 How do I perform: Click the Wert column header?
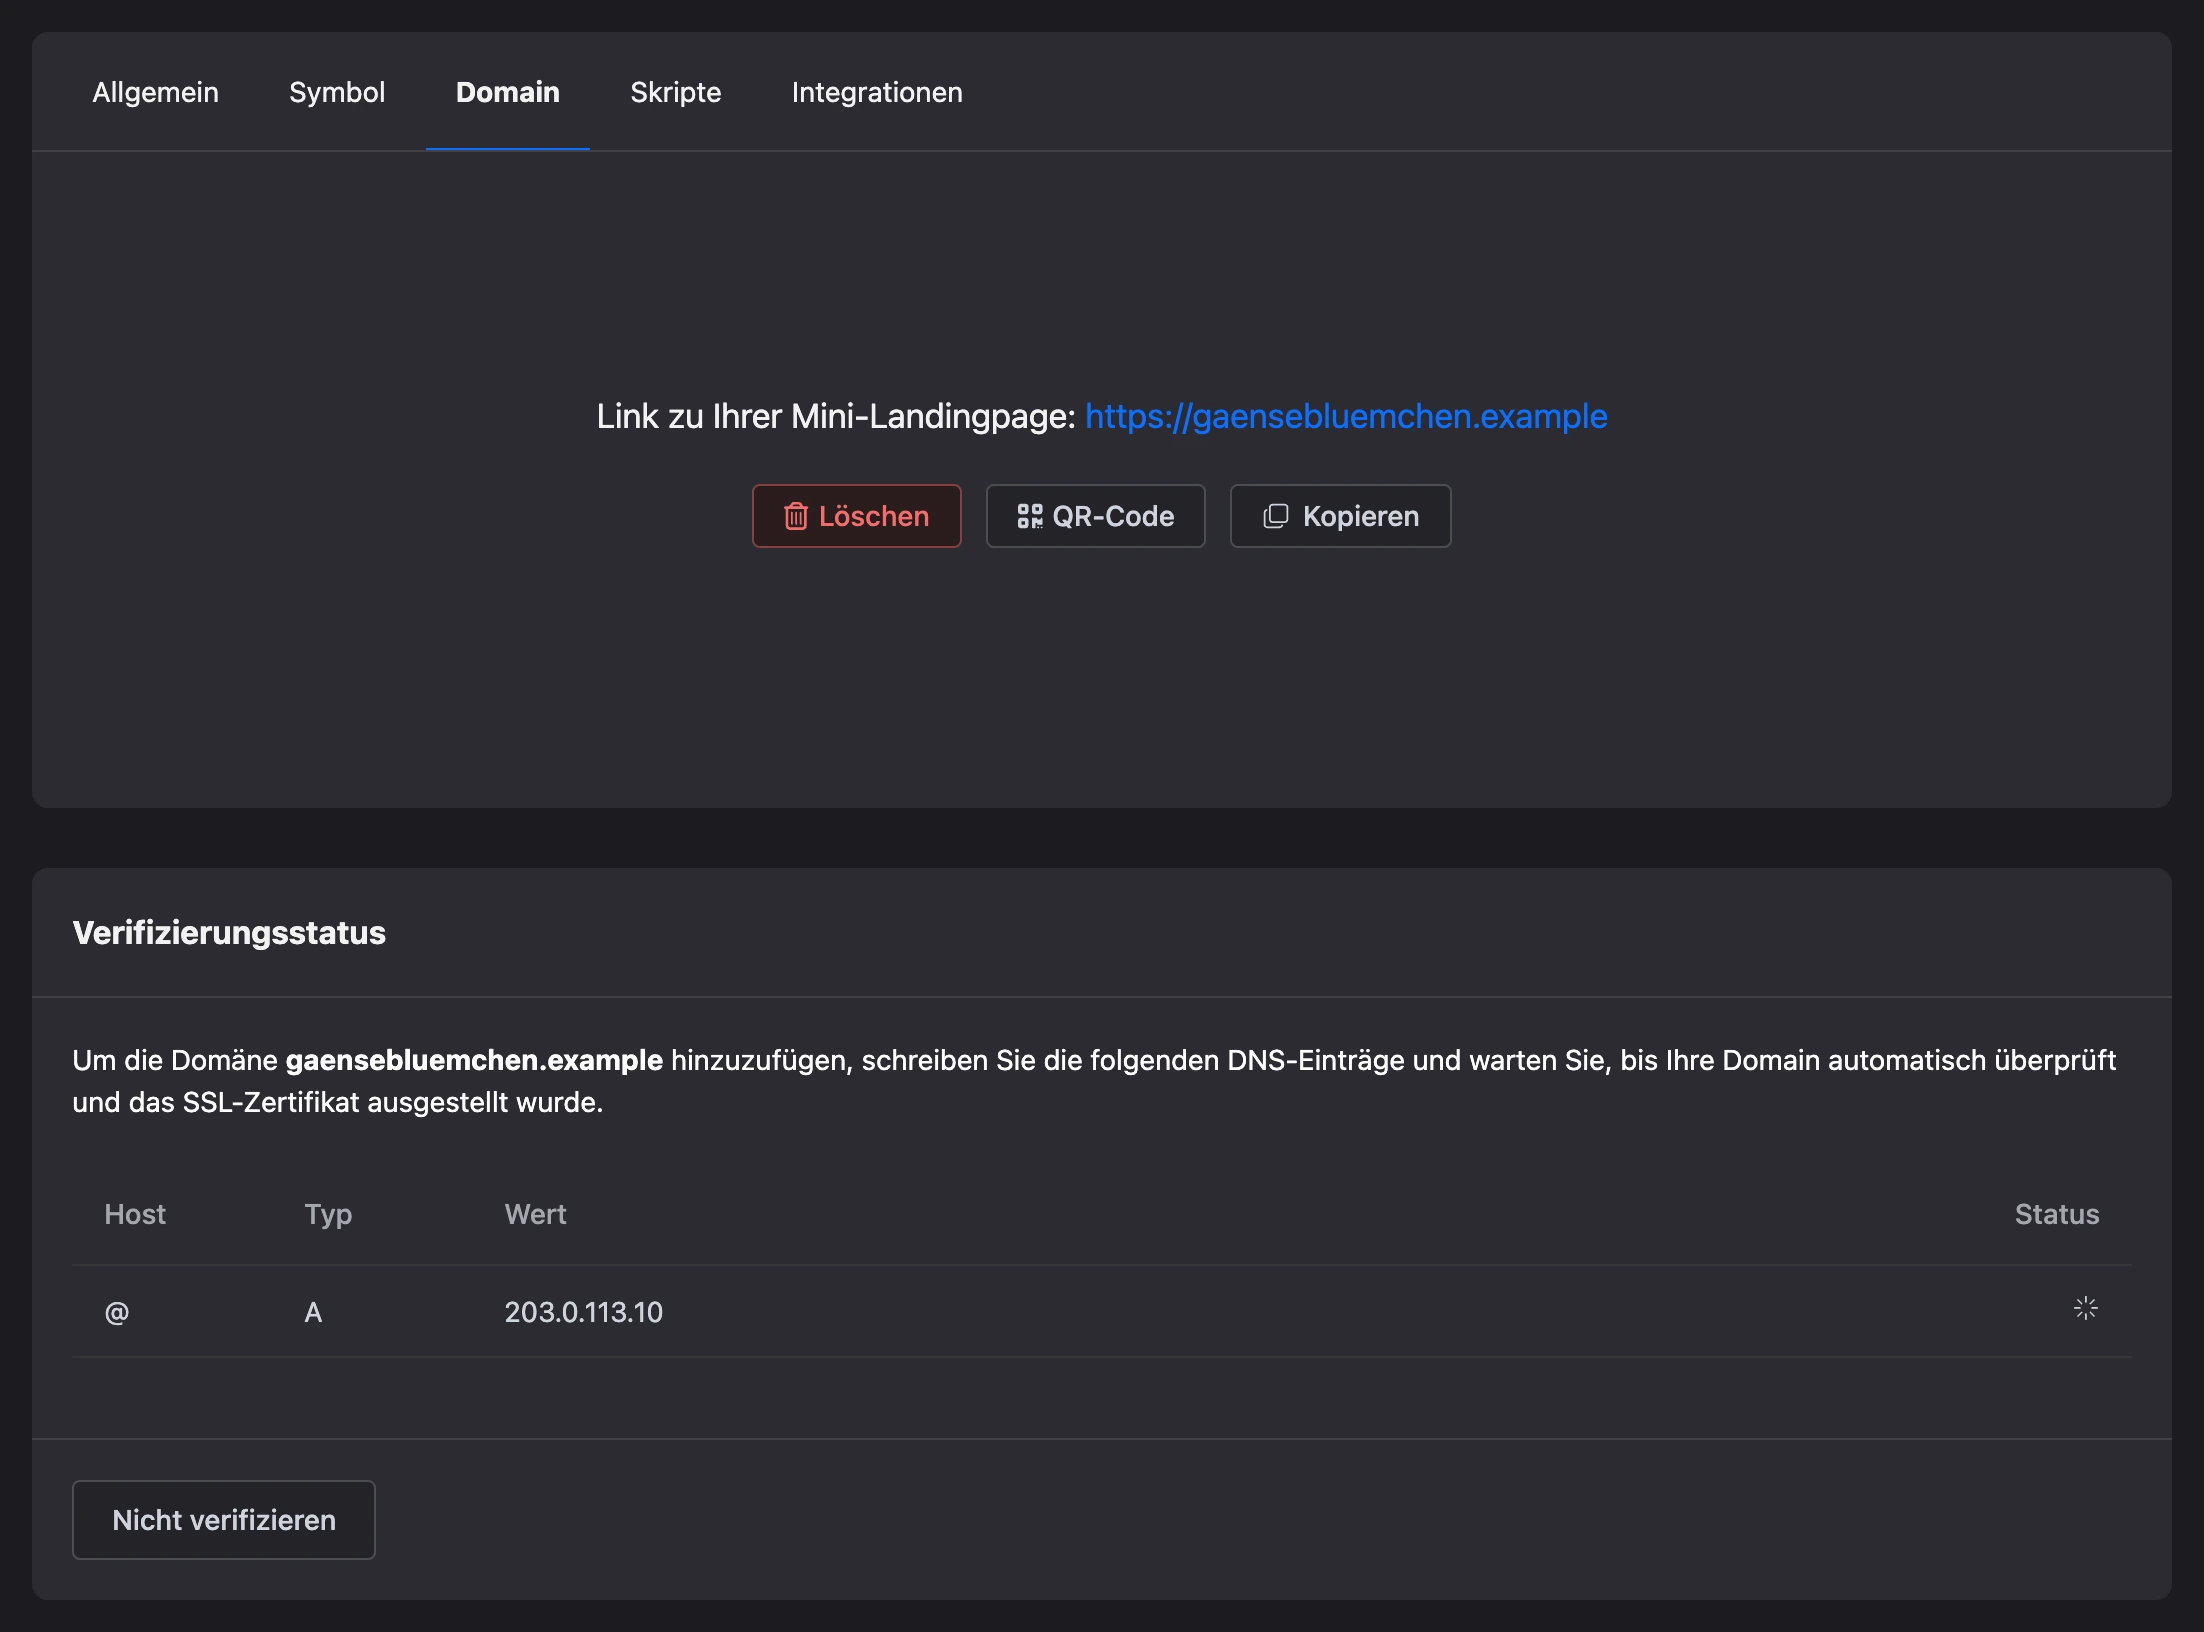(x=535, y=1214)
